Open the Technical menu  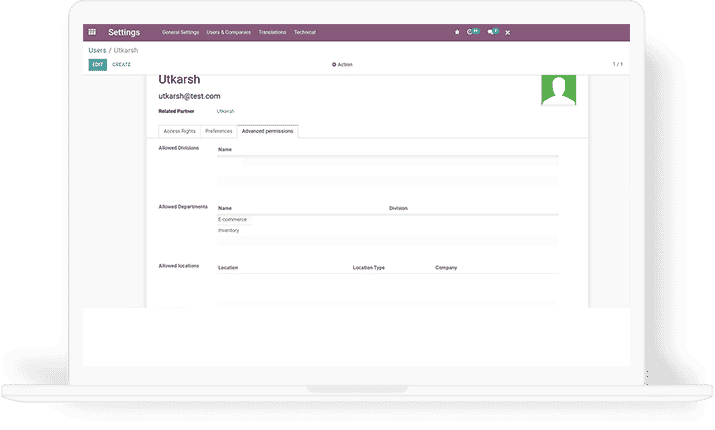pyautogui.click(x=305, y=32)
